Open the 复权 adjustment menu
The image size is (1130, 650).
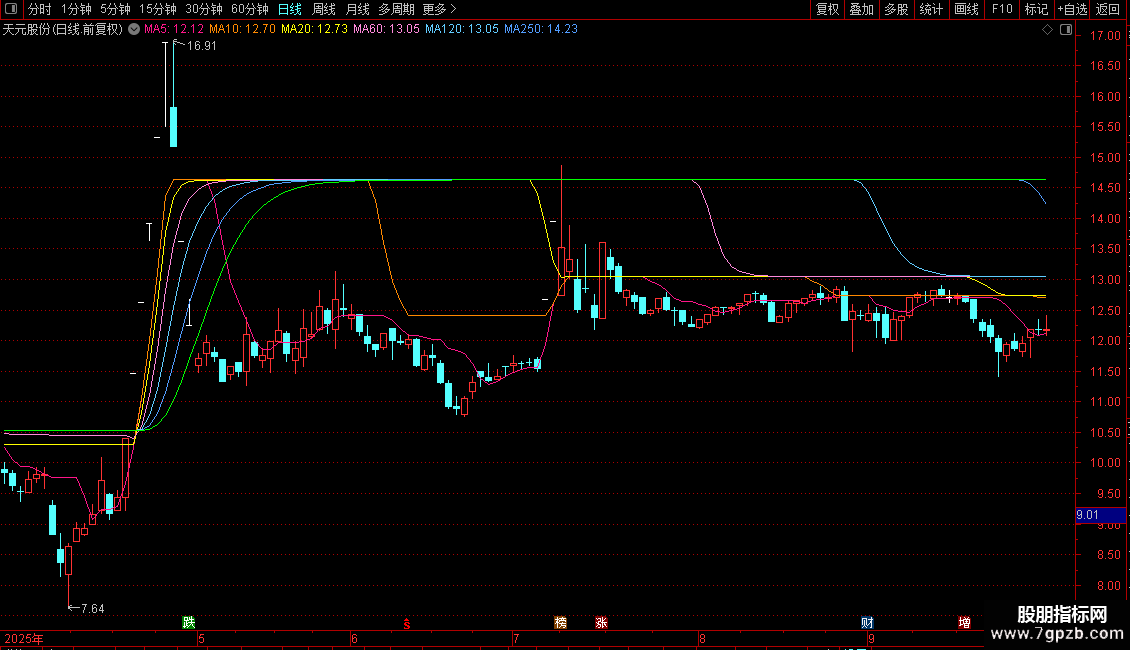click(827, 9)
